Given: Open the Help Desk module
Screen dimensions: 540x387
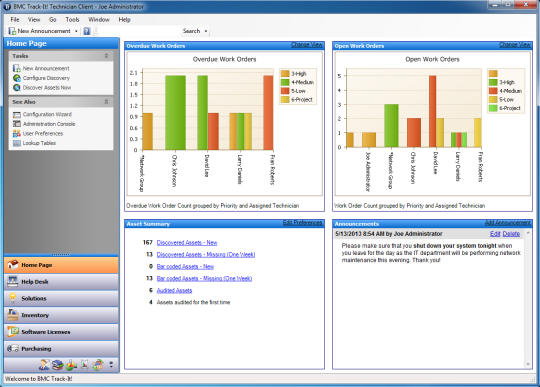Looking at the screenshot, I should (61, 282).
